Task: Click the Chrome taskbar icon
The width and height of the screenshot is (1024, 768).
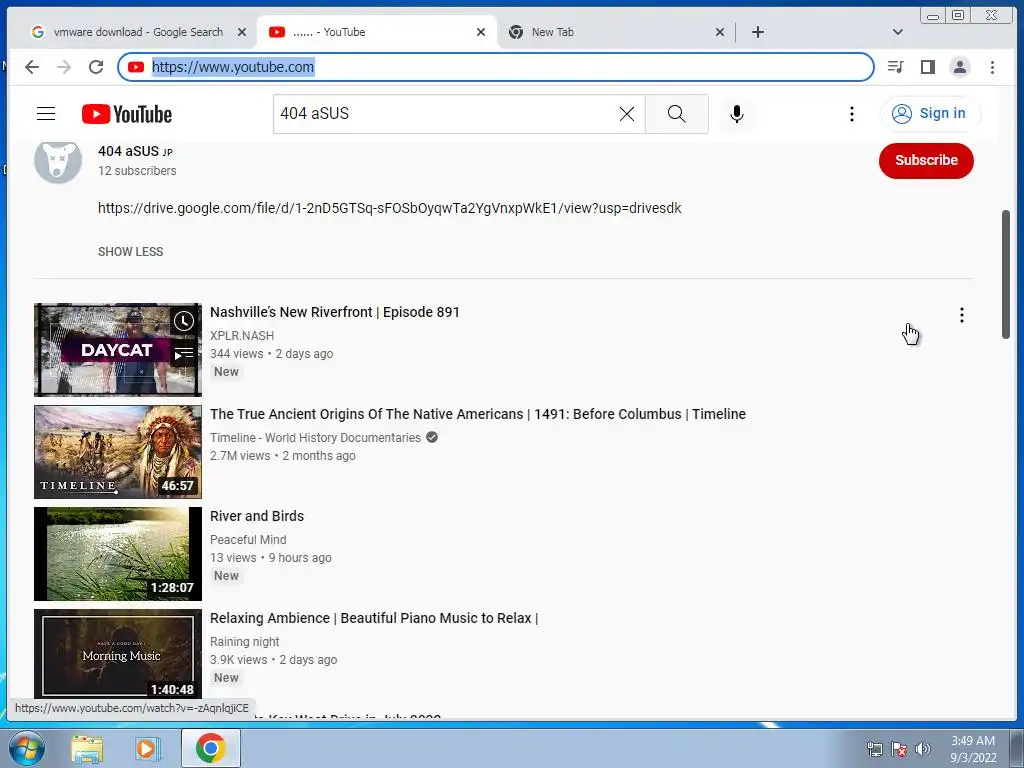Action: (210, 748)
